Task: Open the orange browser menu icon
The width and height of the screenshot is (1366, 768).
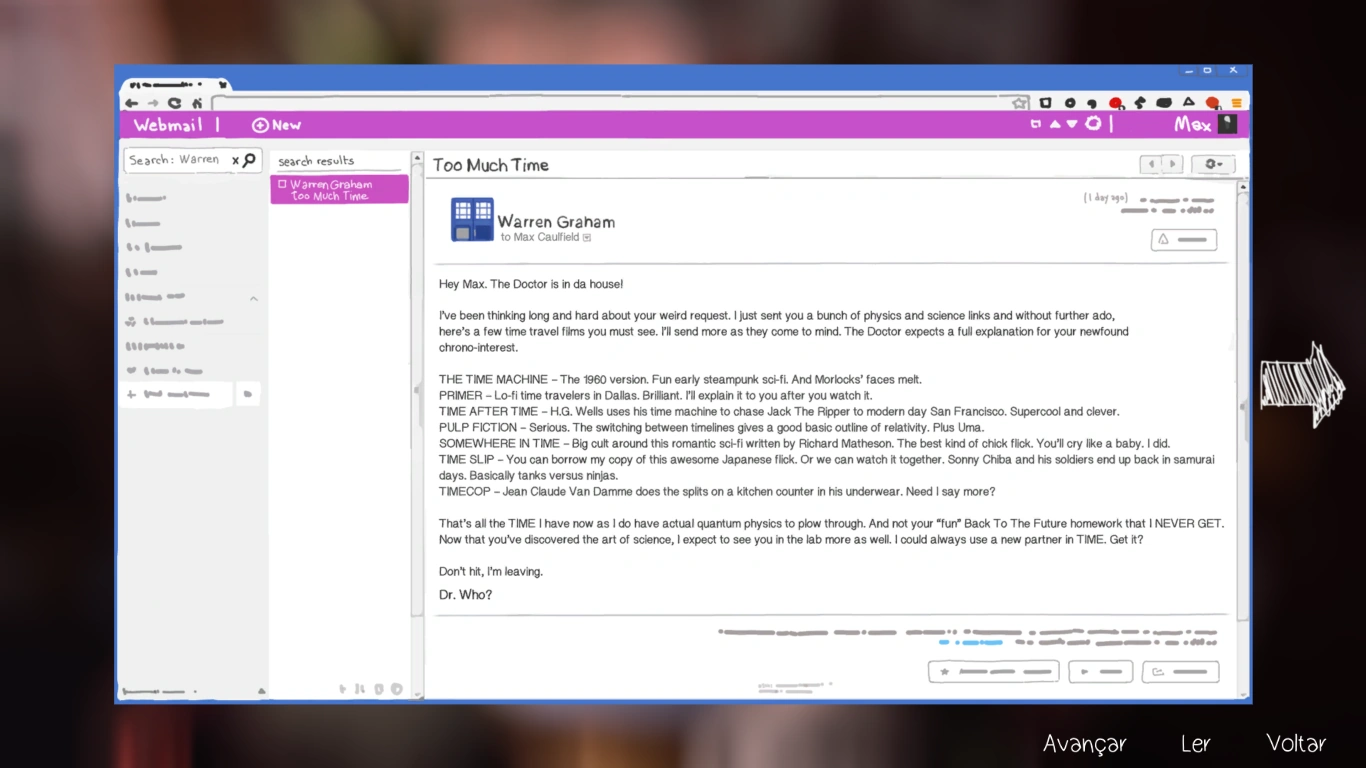Action: [x=1237, y=103]
